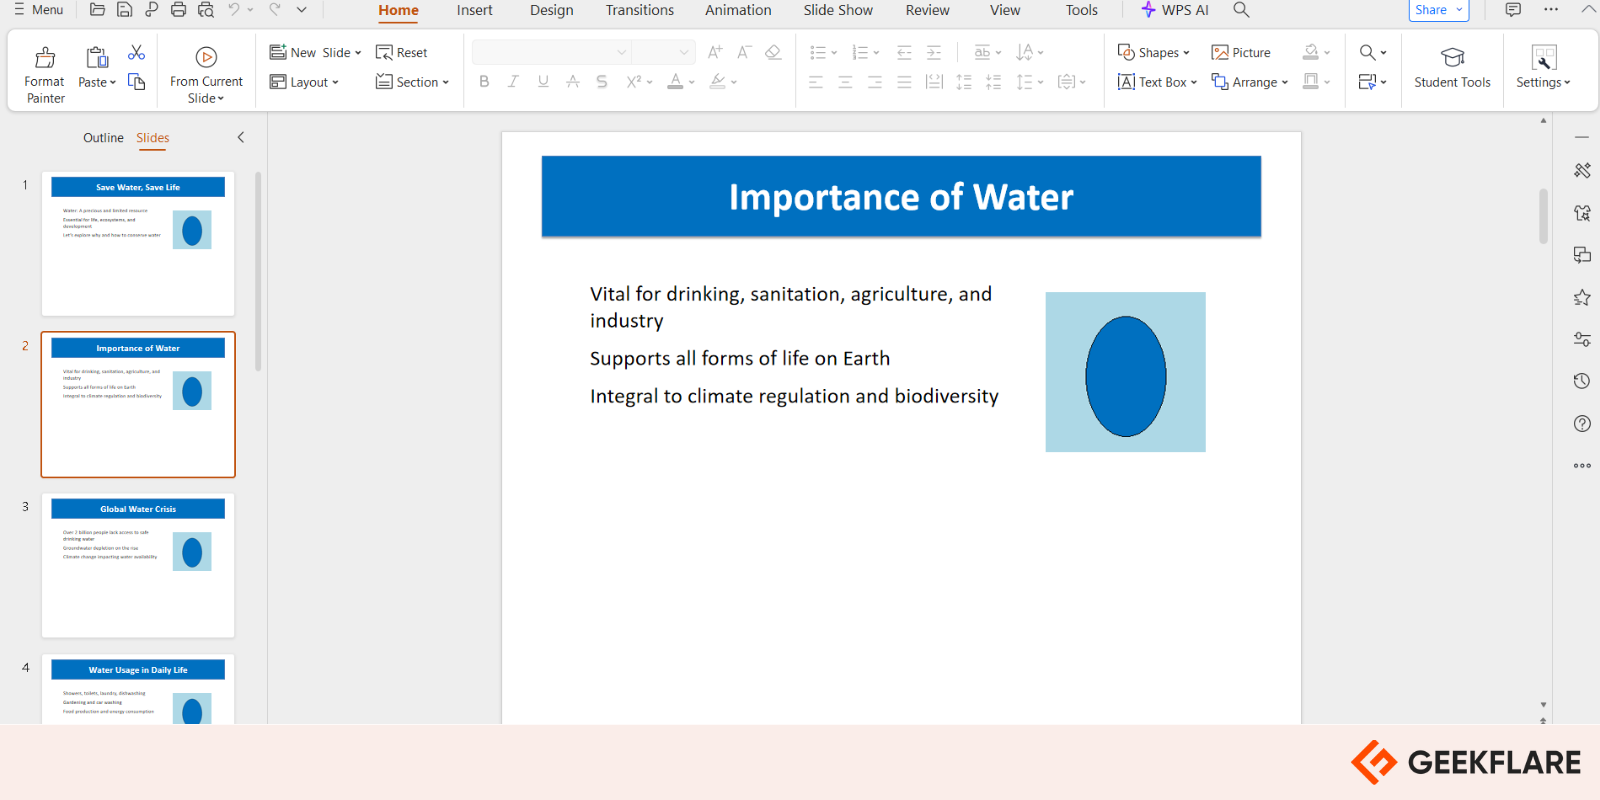This screenshot has height=800, width=1600.
Task: Open the comments icon near Share
Action: (1513, 10)
